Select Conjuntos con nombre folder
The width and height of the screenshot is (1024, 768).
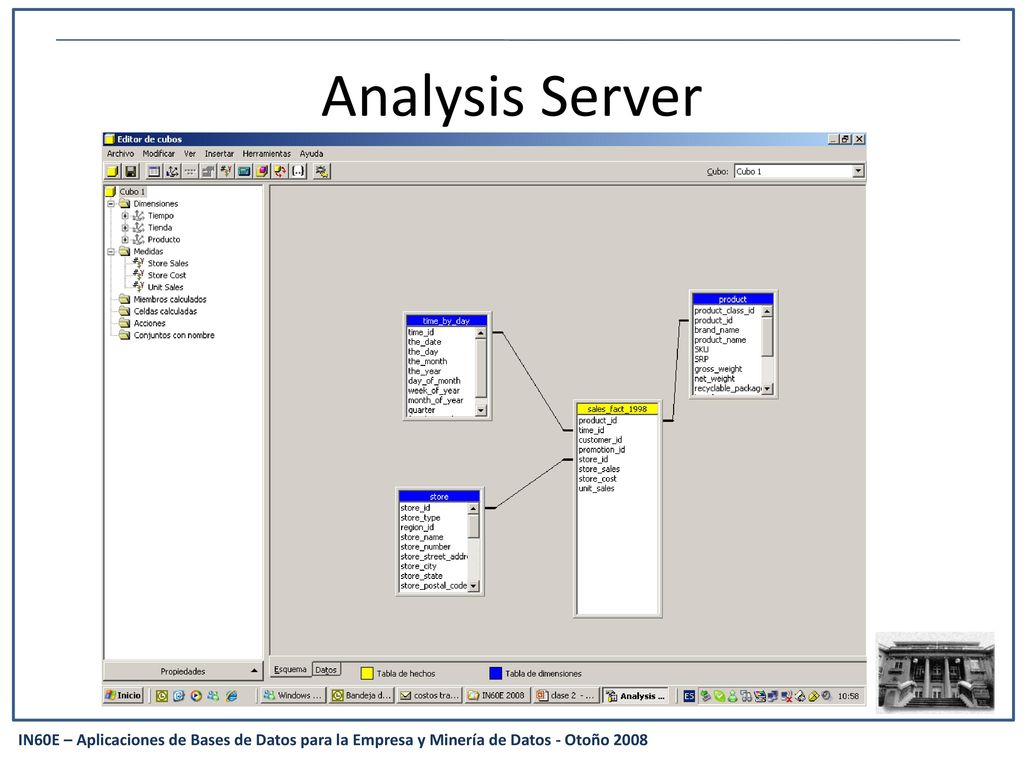[x=174, y=335]
